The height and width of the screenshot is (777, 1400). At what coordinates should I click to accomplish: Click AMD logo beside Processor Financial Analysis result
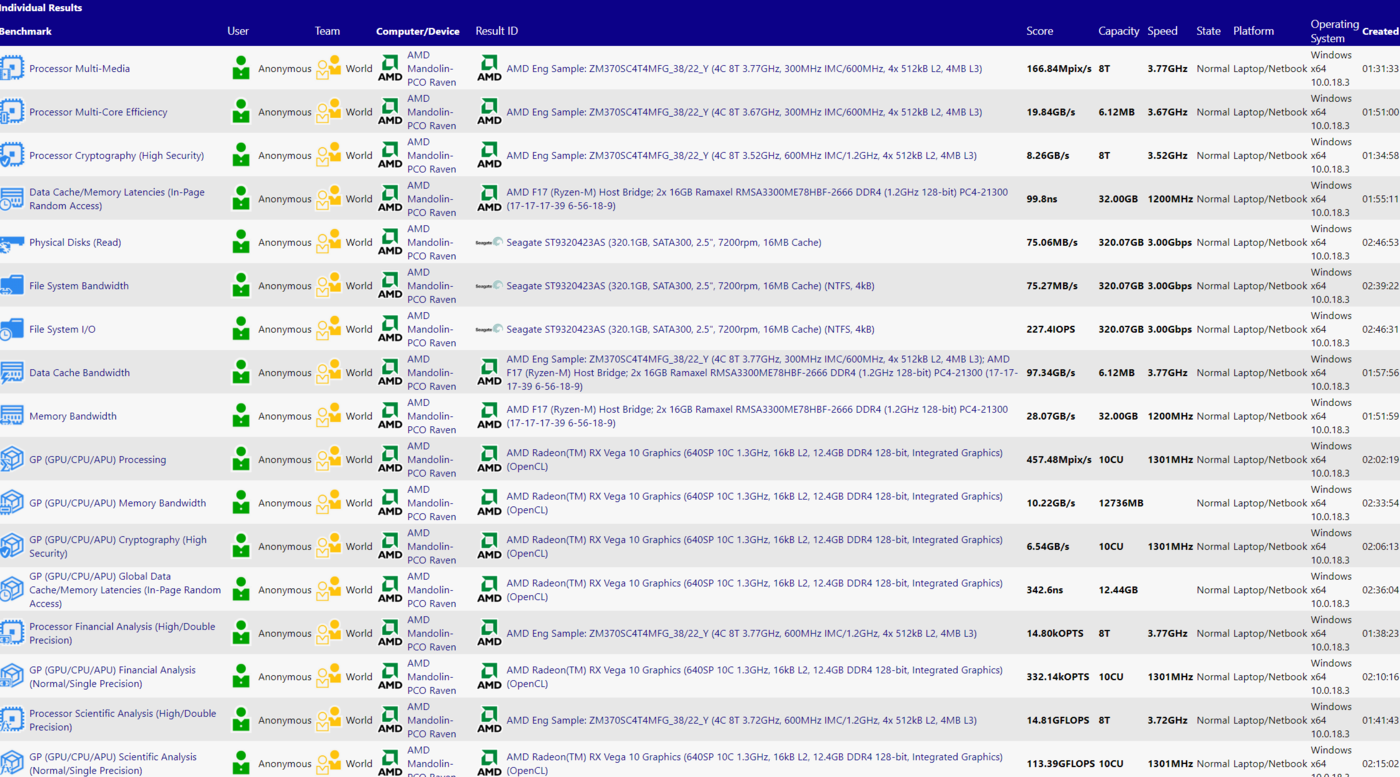point(489,634)
